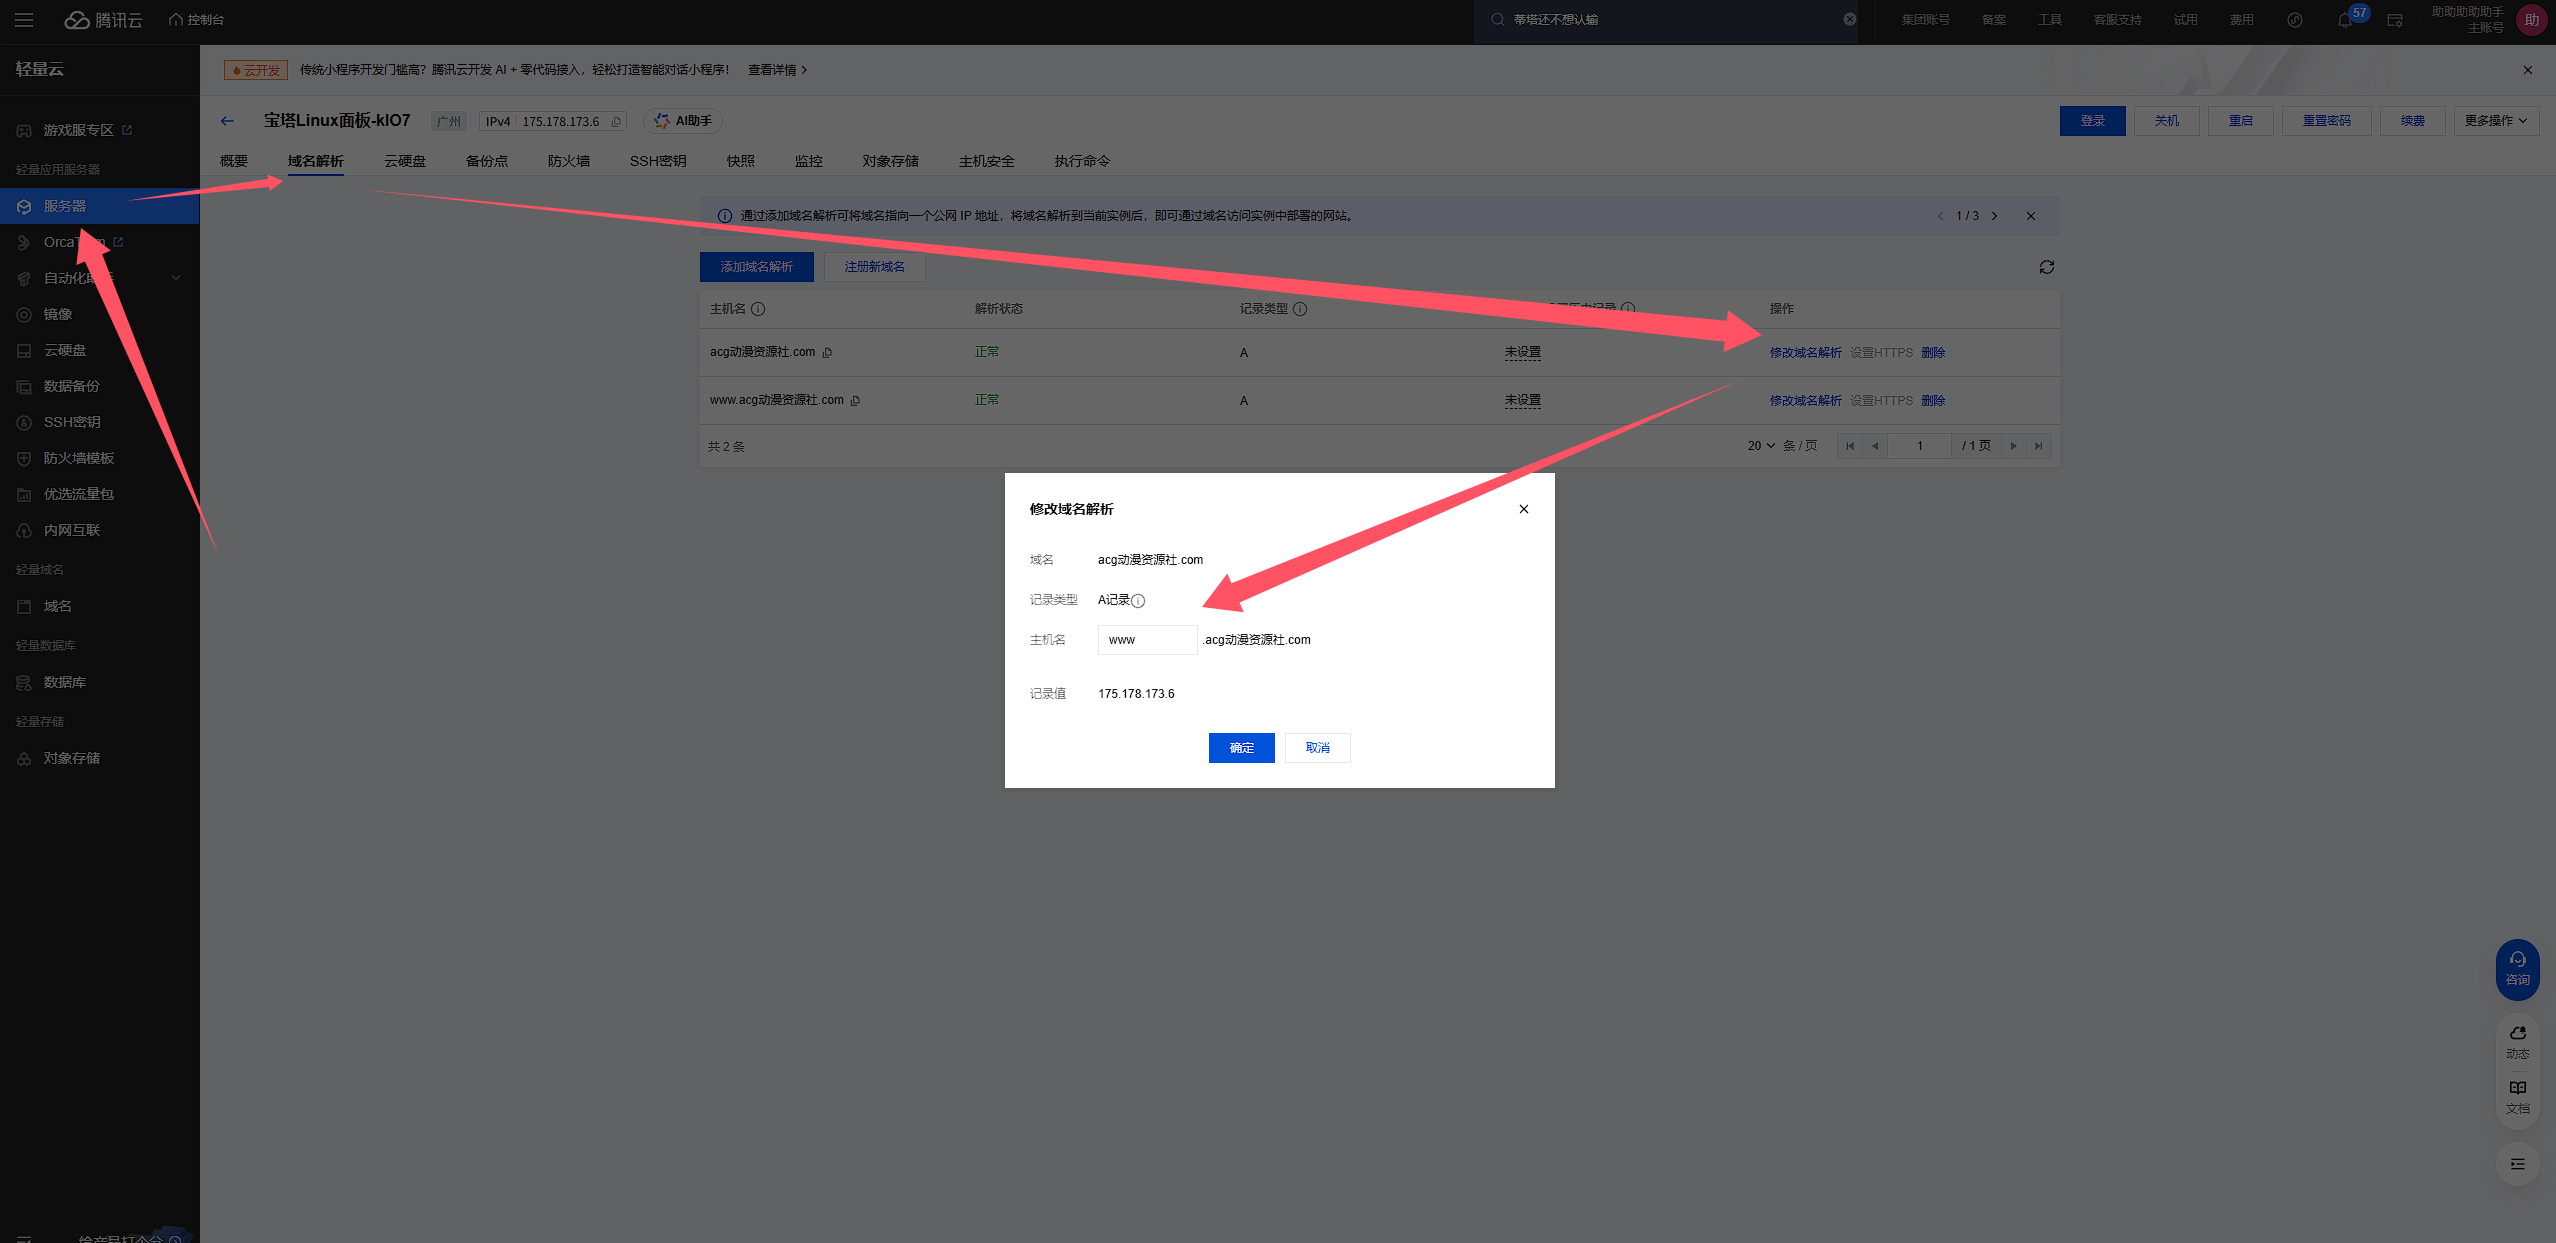Click the 文档 documentation icon
2556x1243 pixels.
[x=2517, y=1095]
